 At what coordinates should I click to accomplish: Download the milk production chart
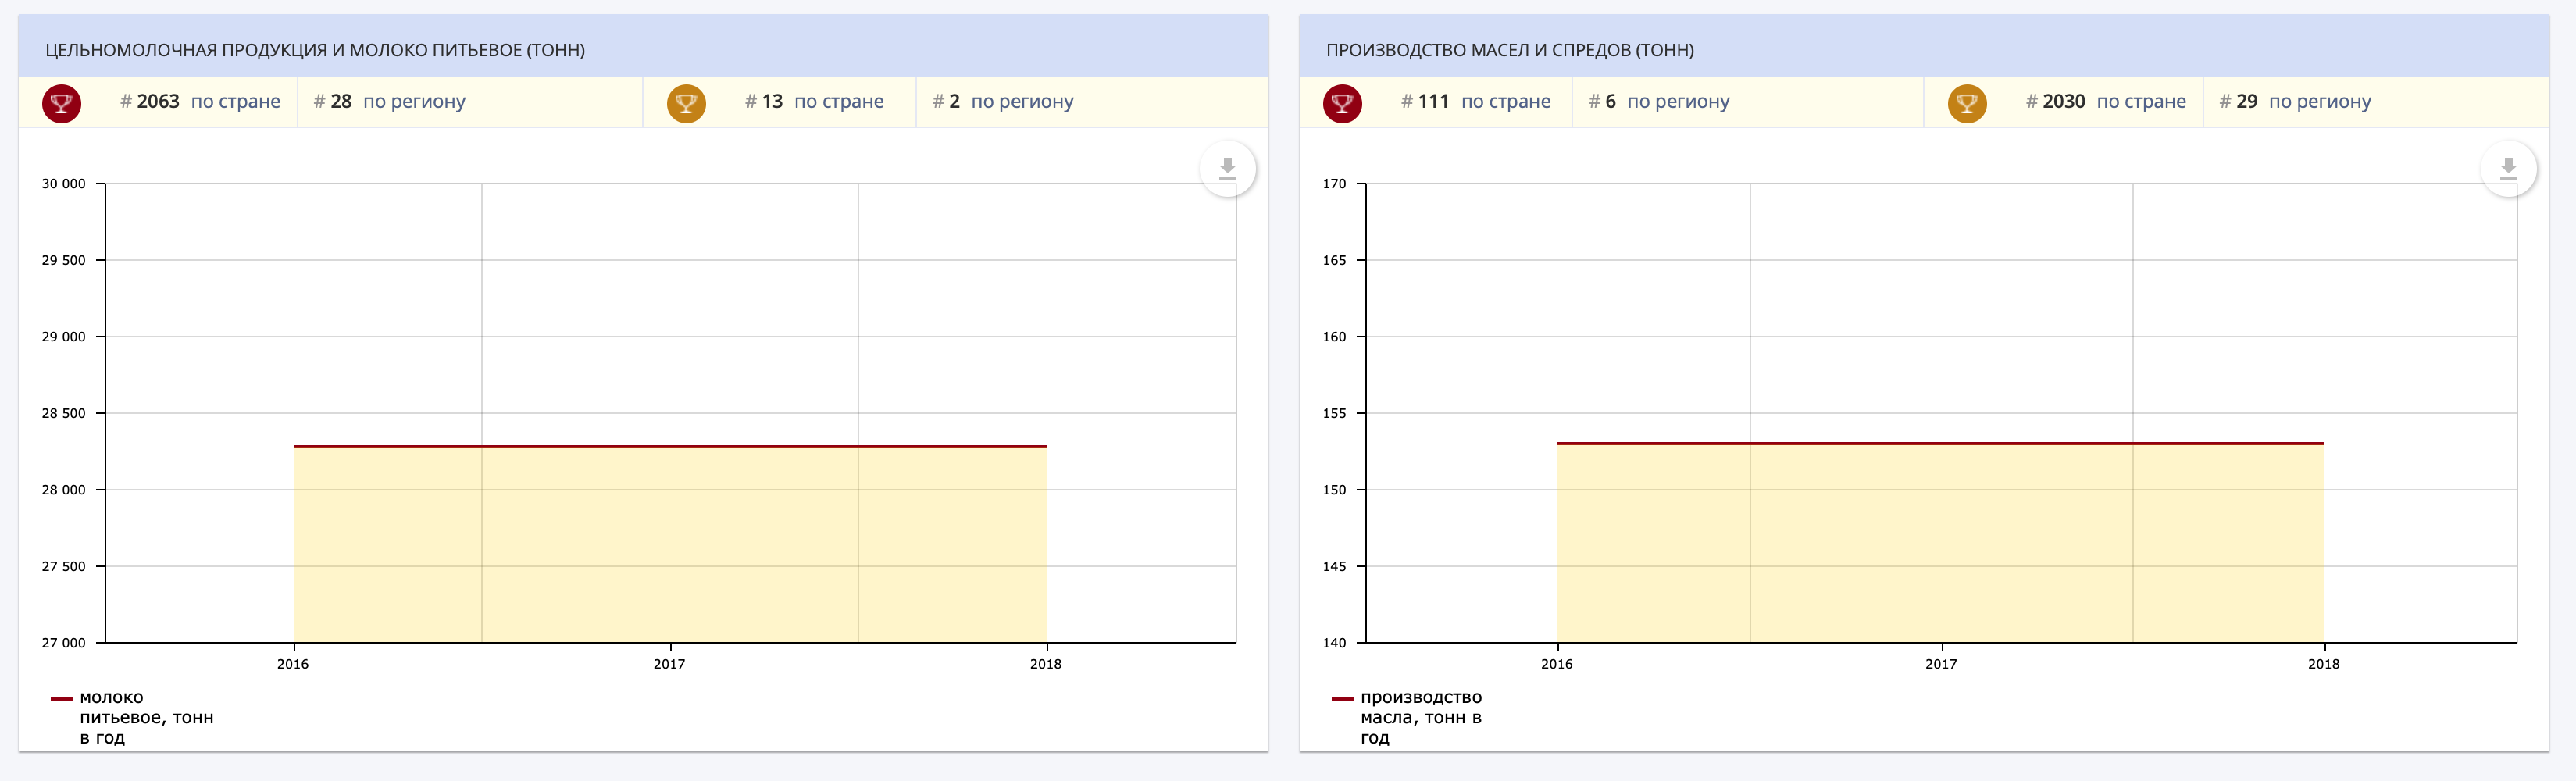tap(1227, 169)
